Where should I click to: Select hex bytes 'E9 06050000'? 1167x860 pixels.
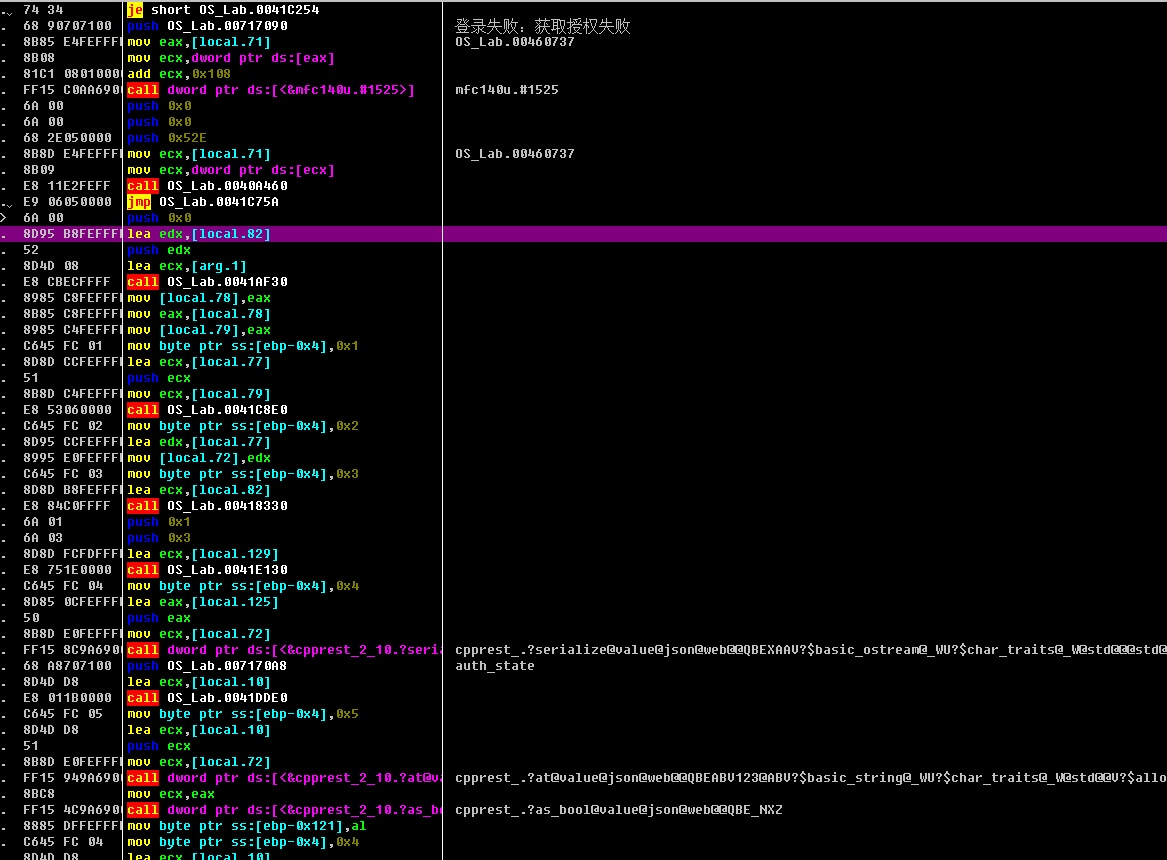pos(67,202)
